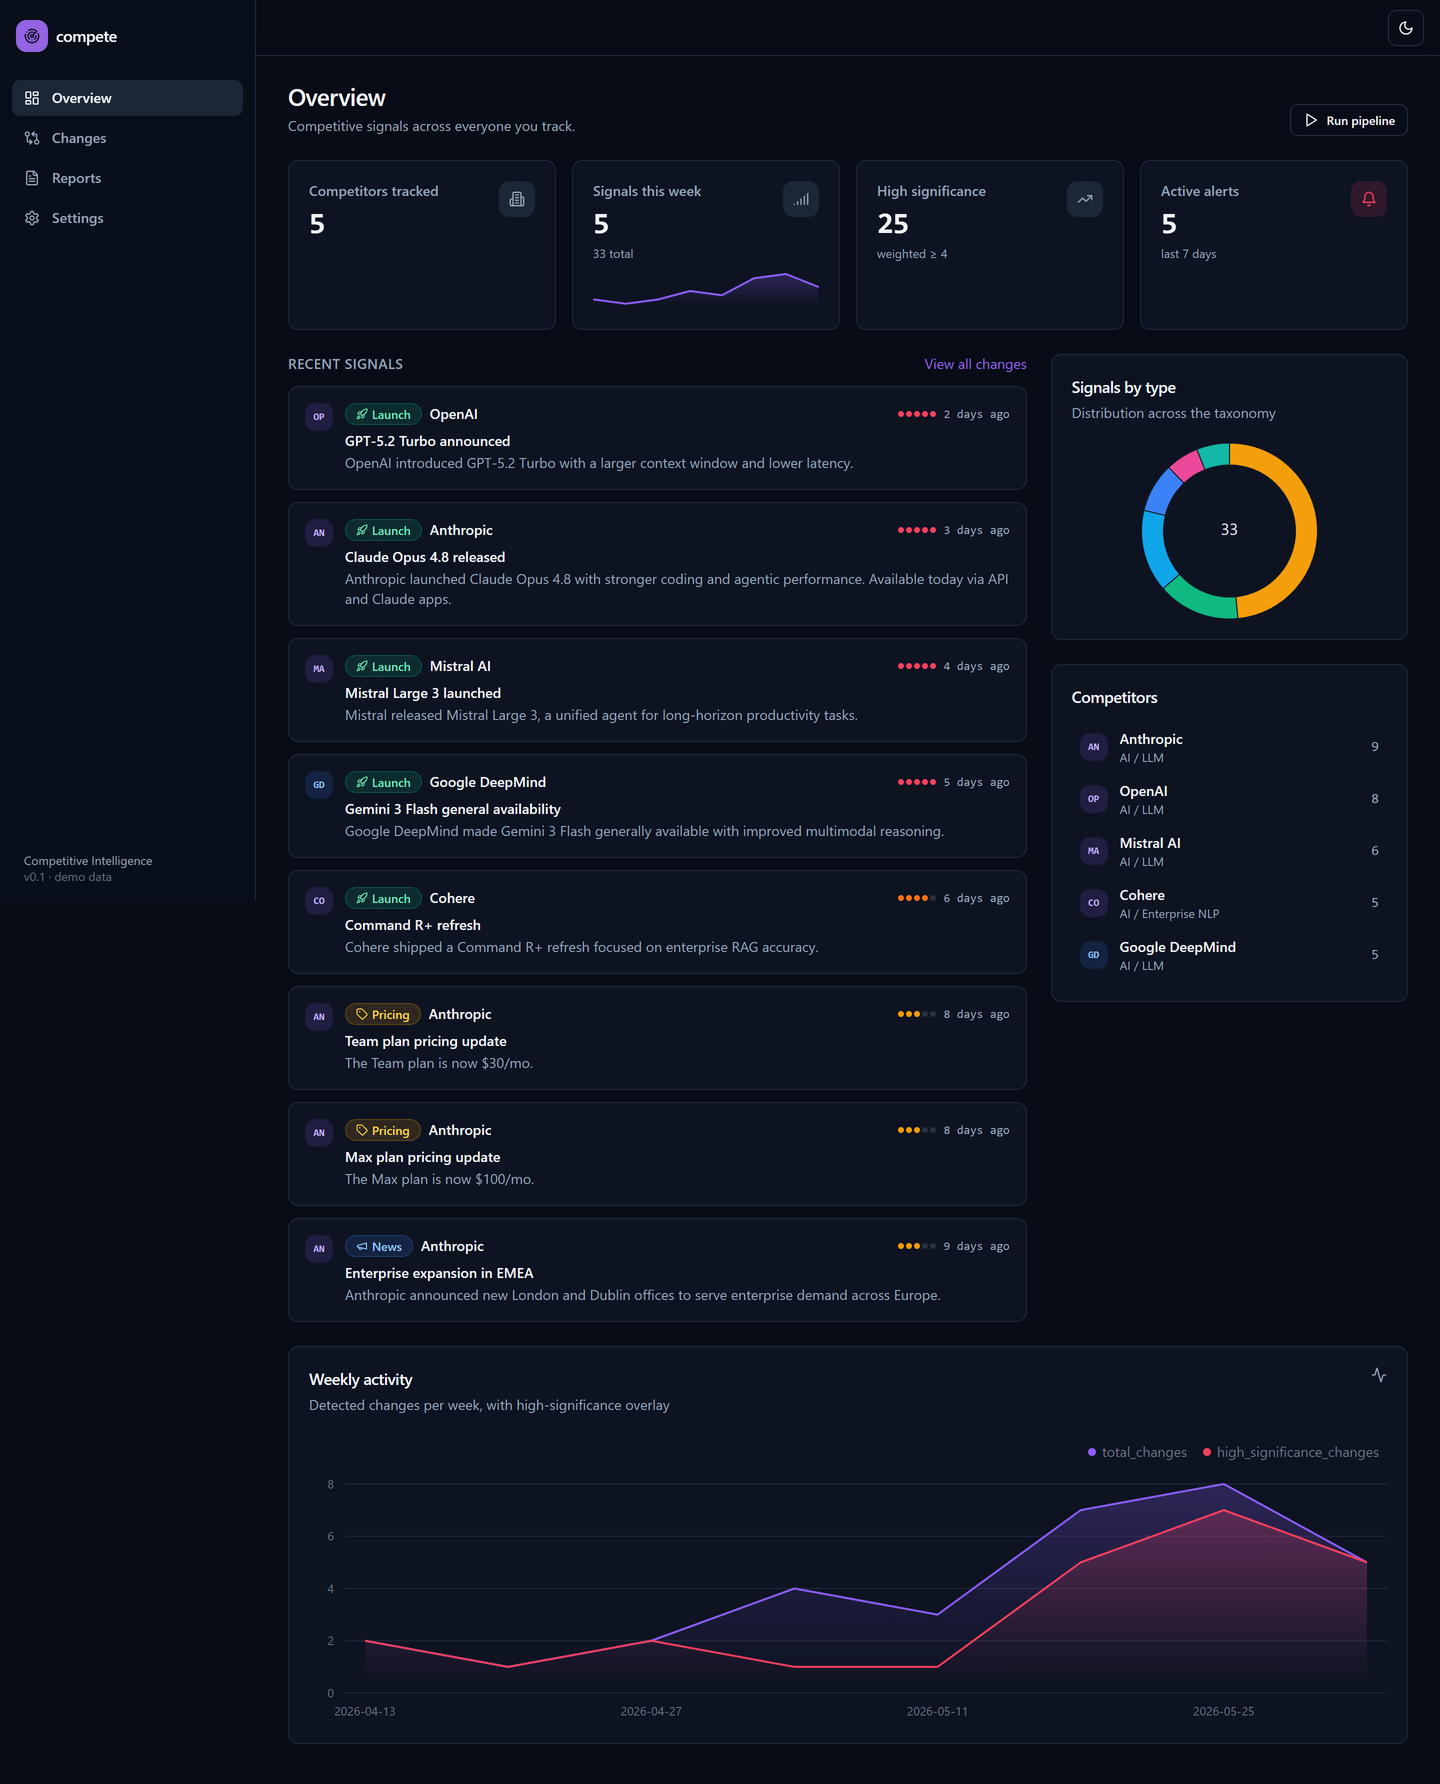1440x1784 pixels.
Task: Click the Launch tag on Google DeepMind signal
Action: 383,782
